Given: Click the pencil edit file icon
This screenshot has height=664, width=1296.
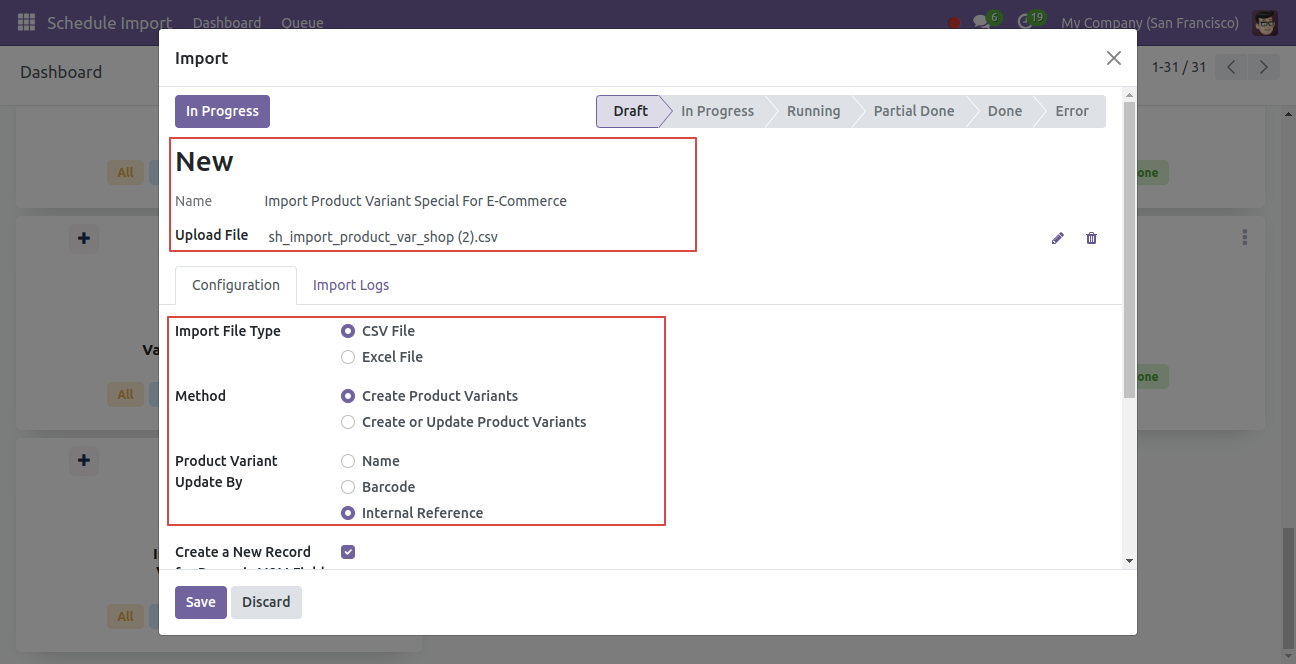Looking at the screenshot, I should 1057,238.
